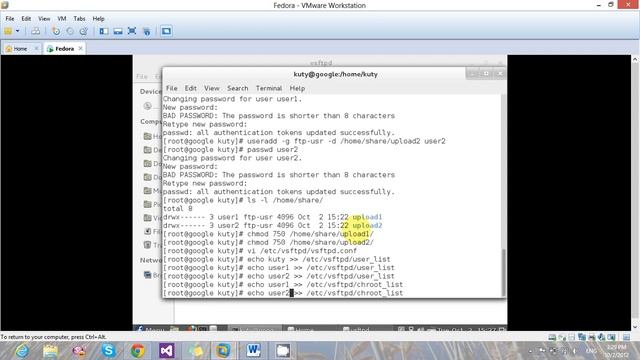This screenshot has width=640, height=360.
Task: Click 'Changing password for user user2.' line
Action: click(232, 158)
